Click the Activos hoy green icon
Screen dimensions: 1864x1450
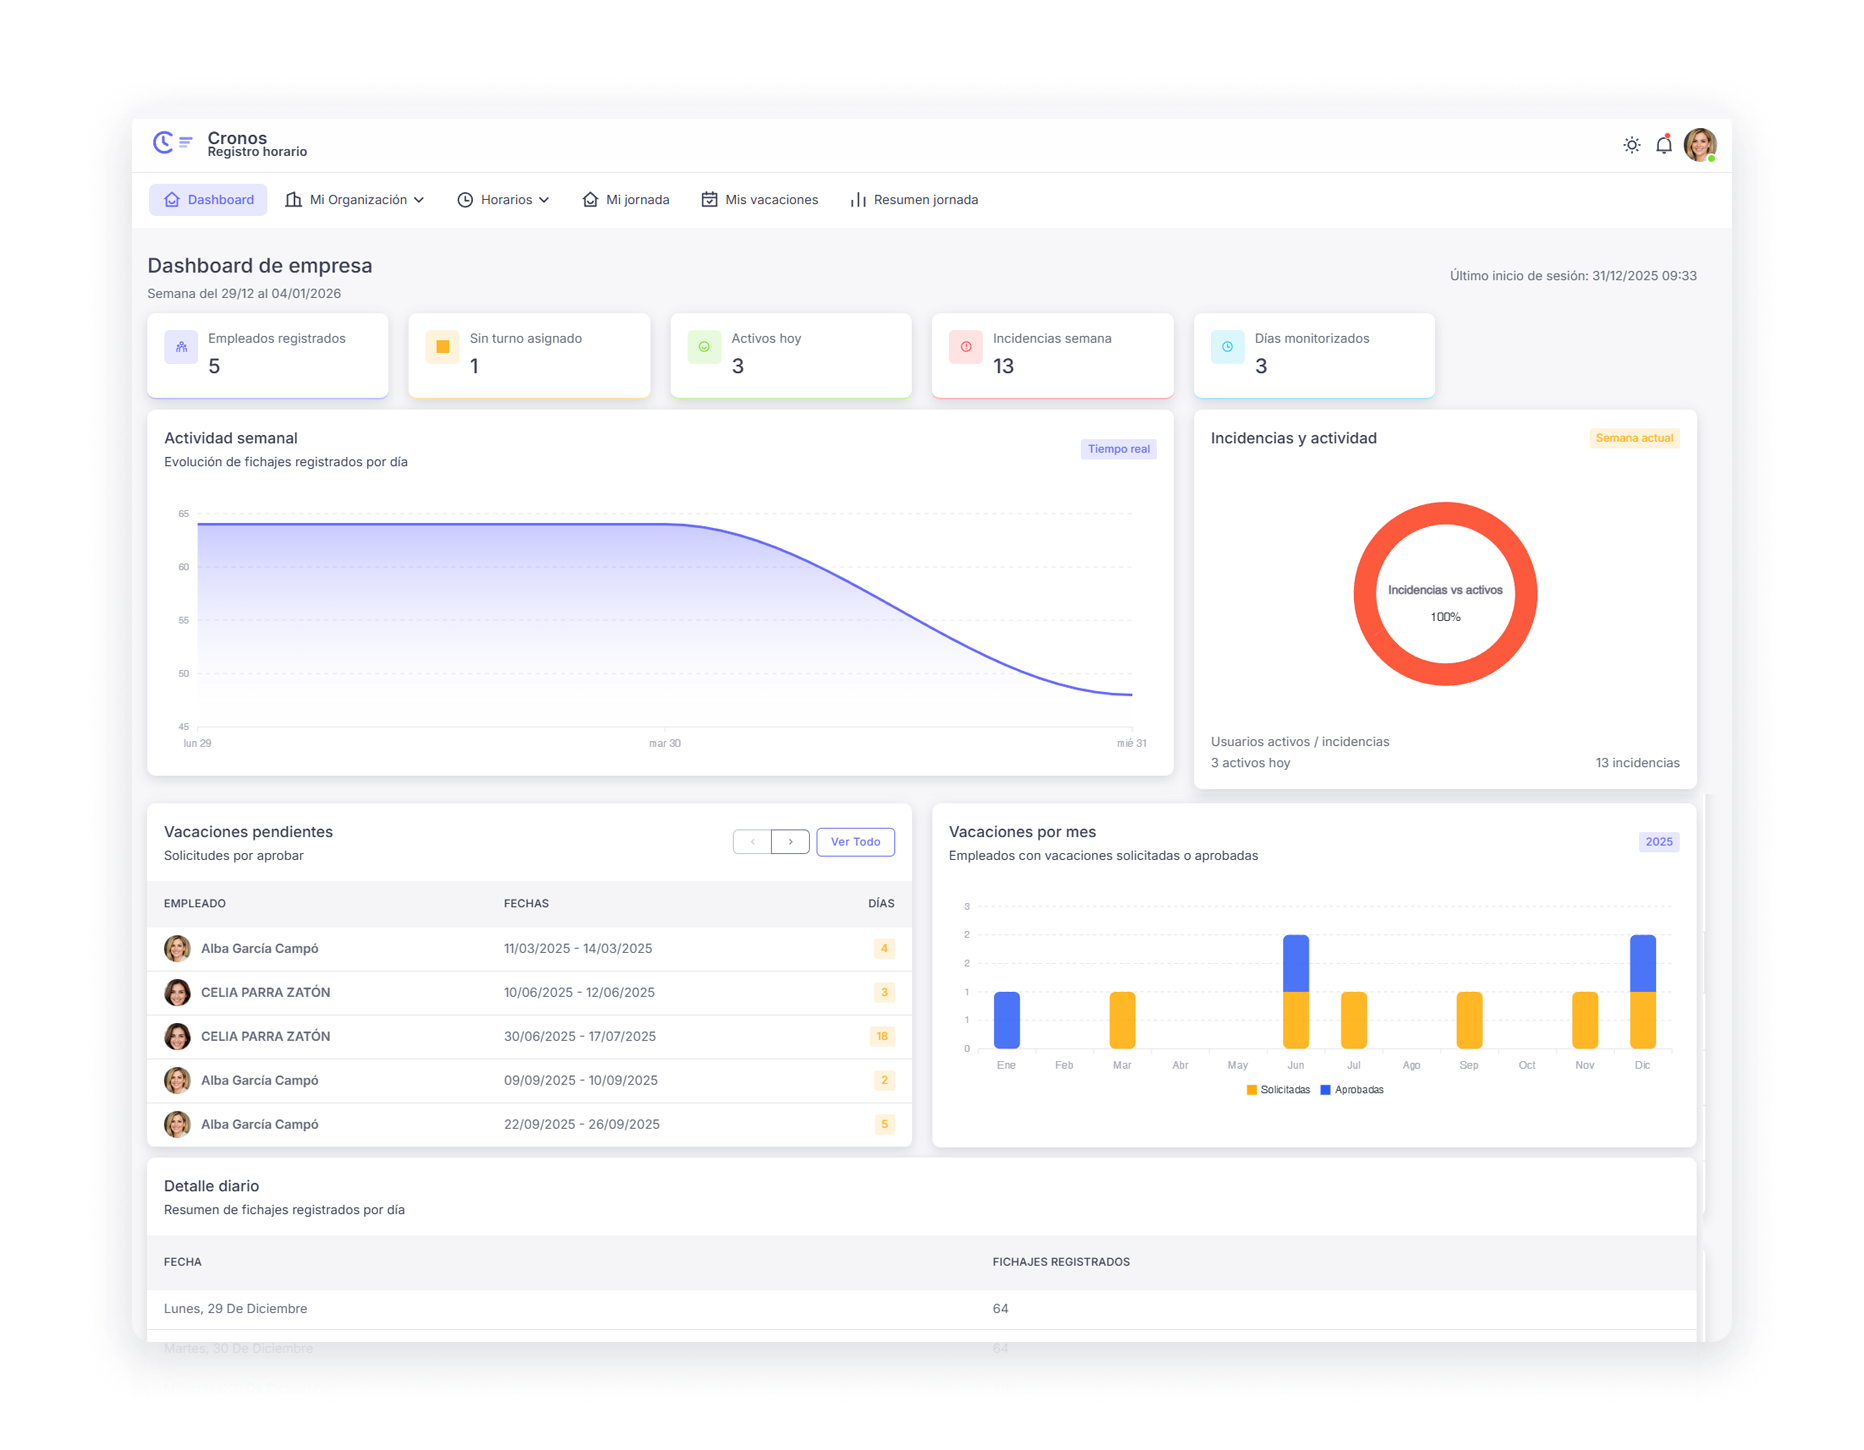tap(704, 347)
